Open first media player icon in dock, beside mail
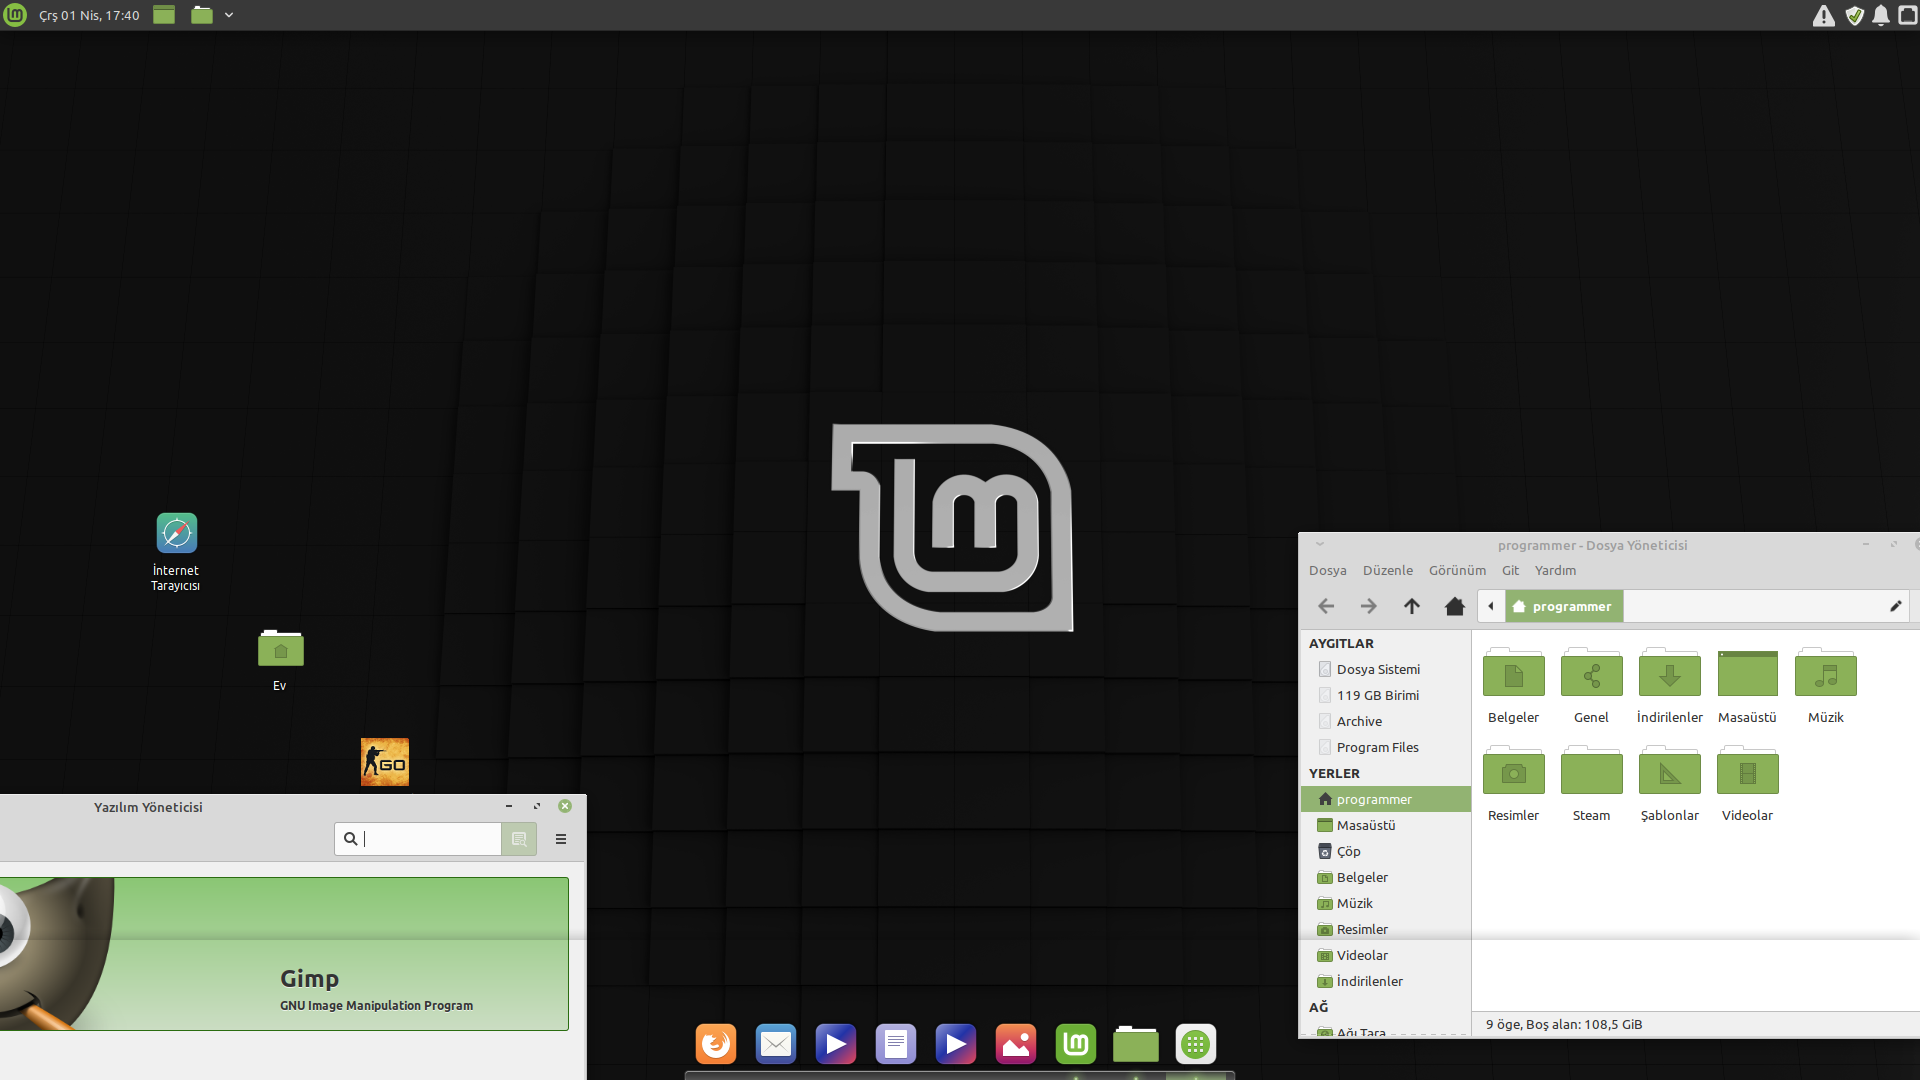The height and width of the screenshot is (1080, 1920). coord(836,1044)
